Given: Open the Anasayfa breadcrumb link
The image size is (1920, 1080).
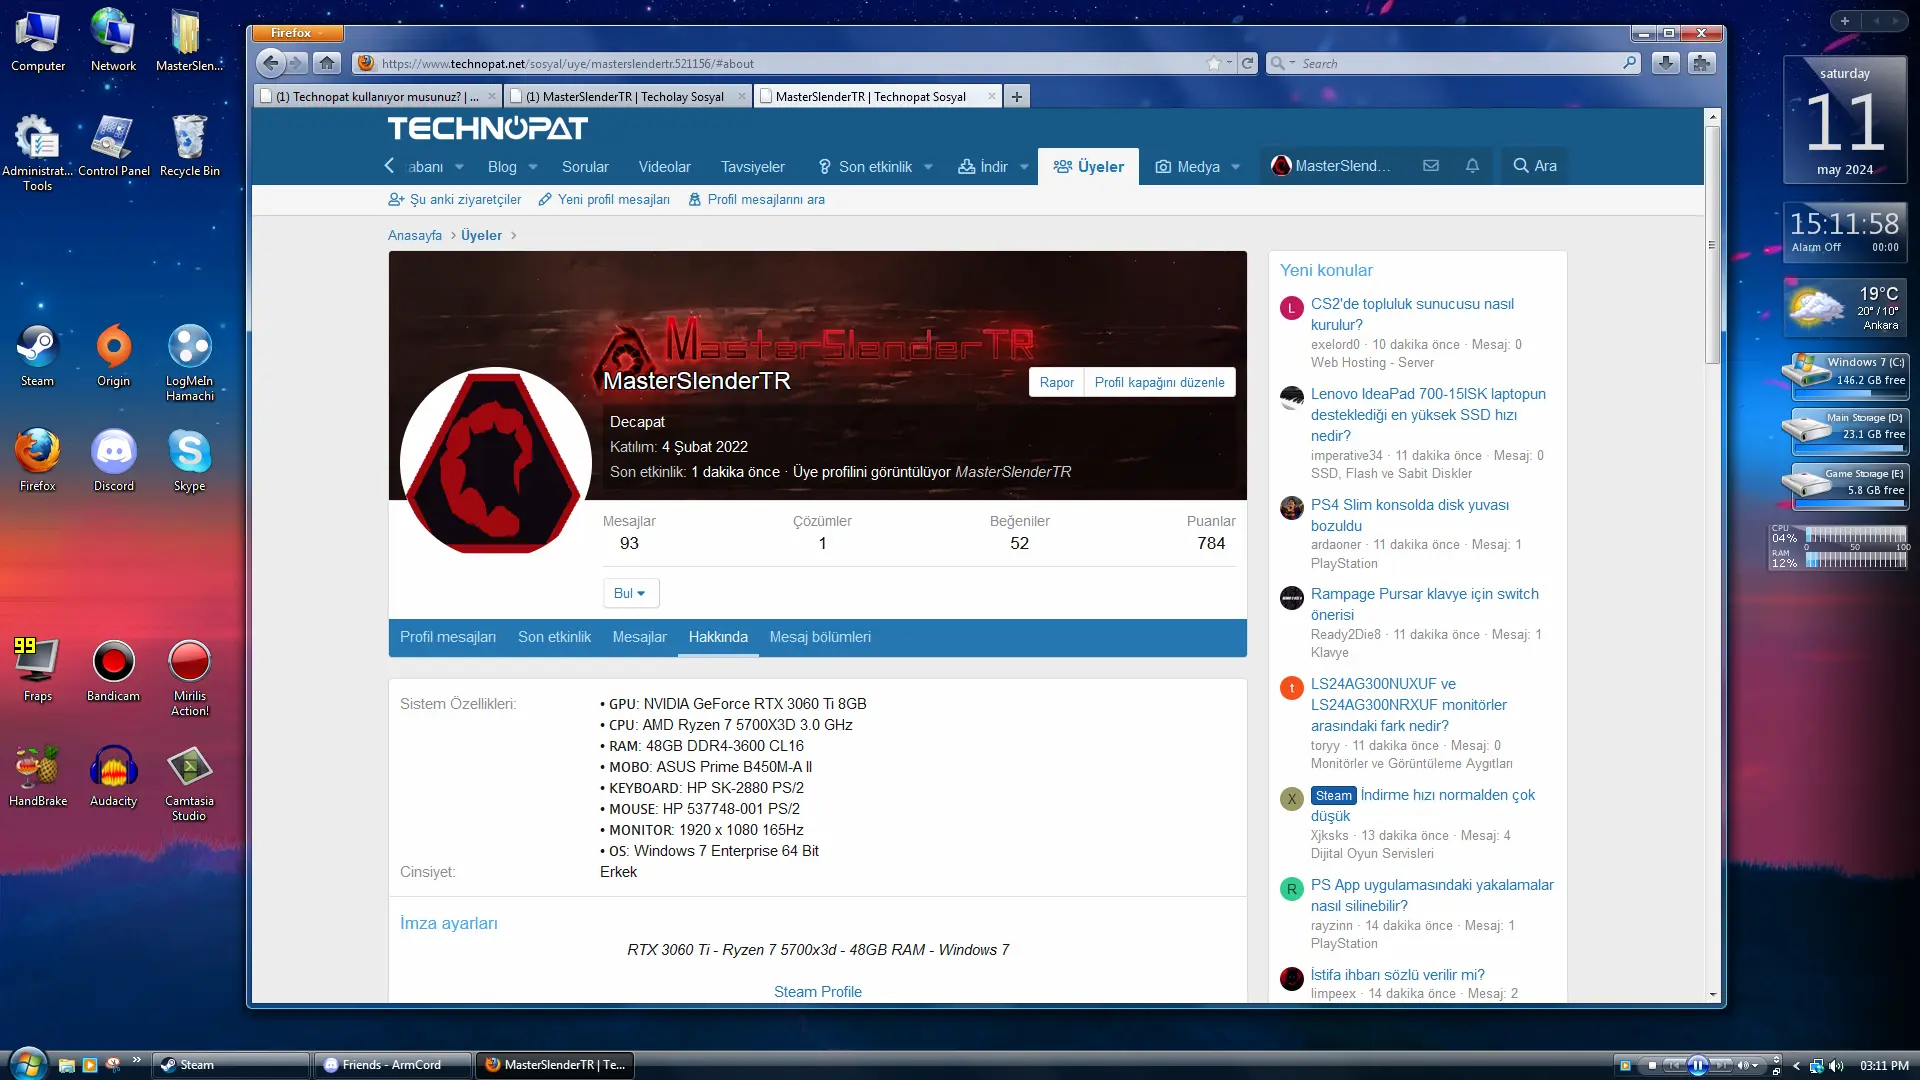Looking at the screenshot, I should [x=415, y=236].
